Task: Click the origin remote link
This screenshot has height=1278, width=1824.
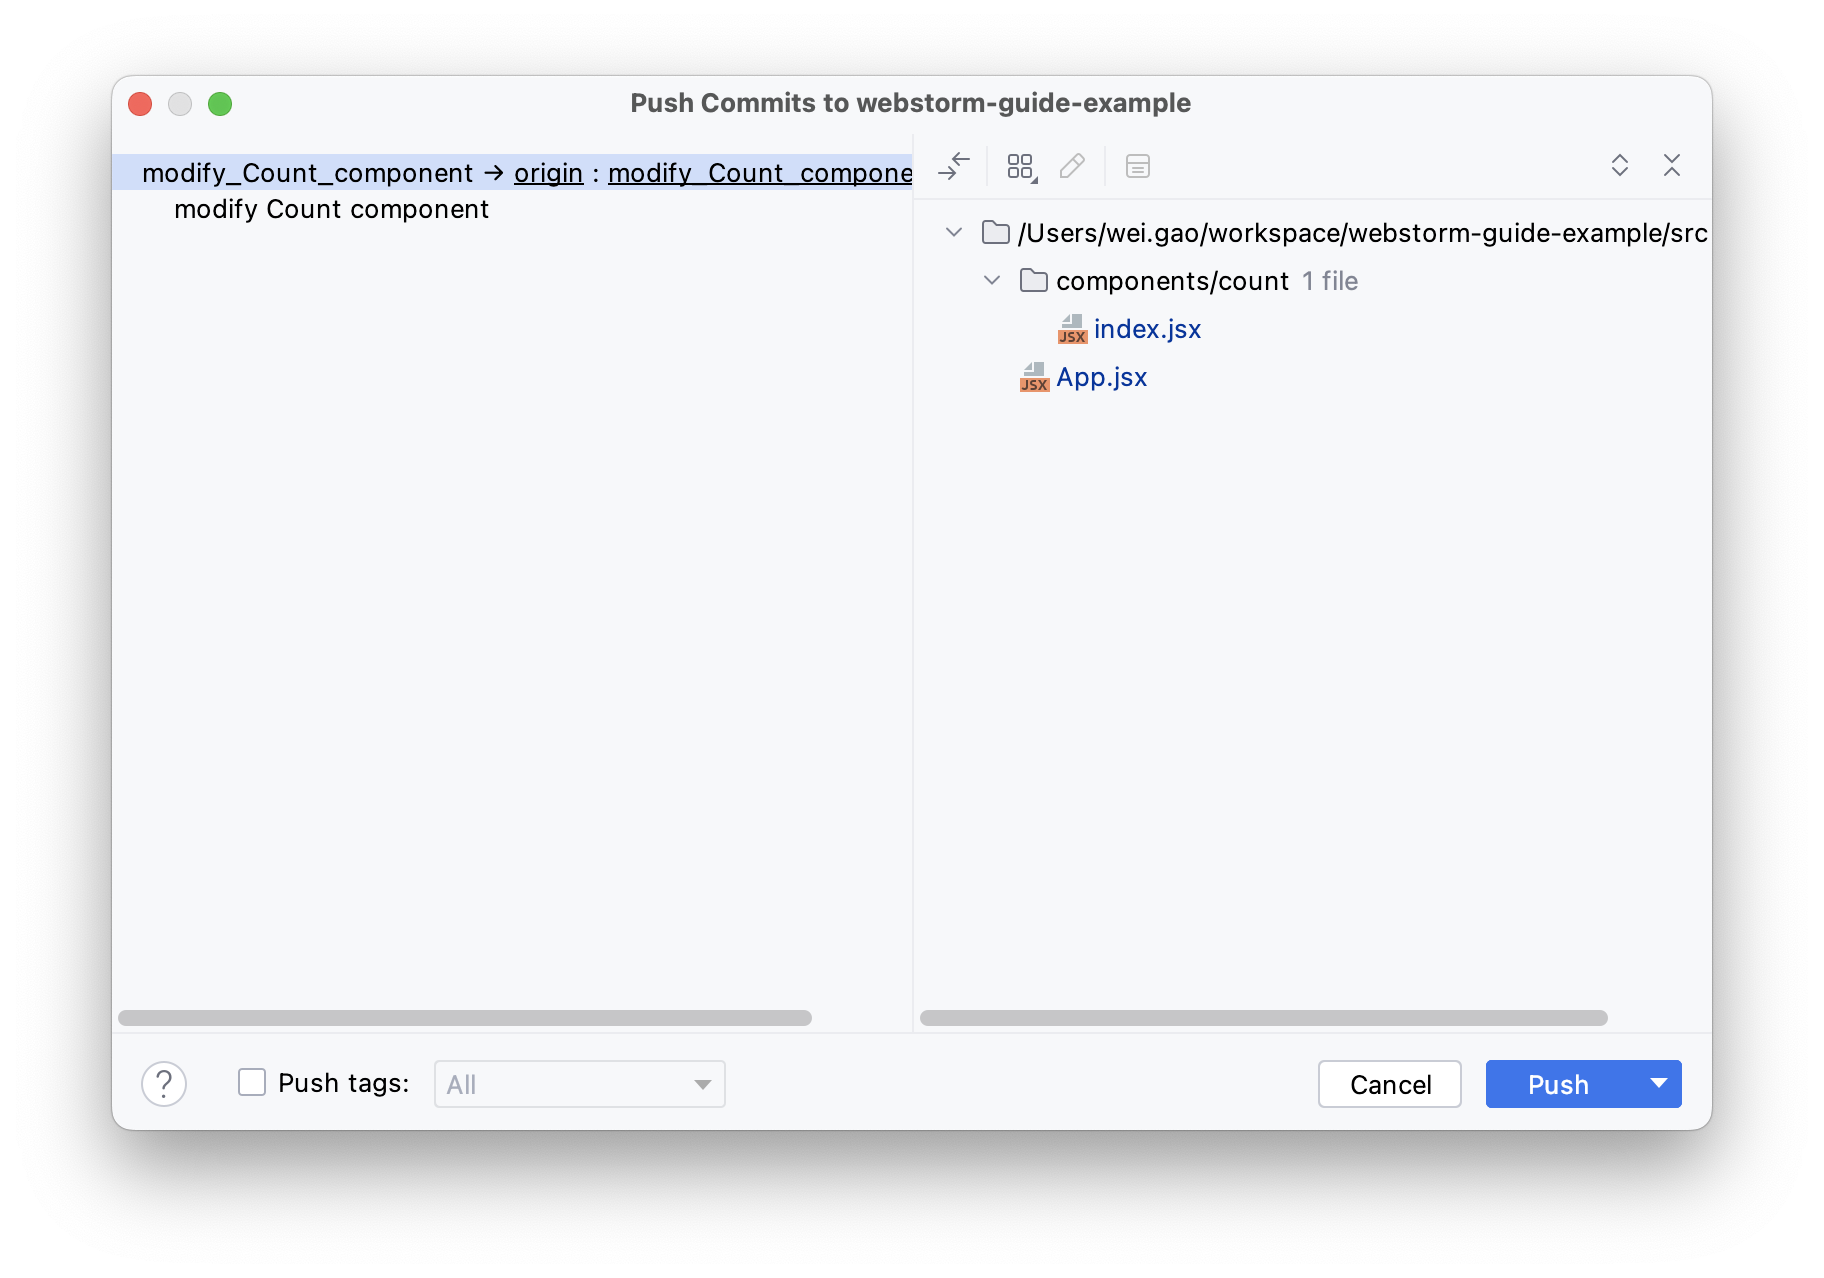Action: [x=548, y=173]
